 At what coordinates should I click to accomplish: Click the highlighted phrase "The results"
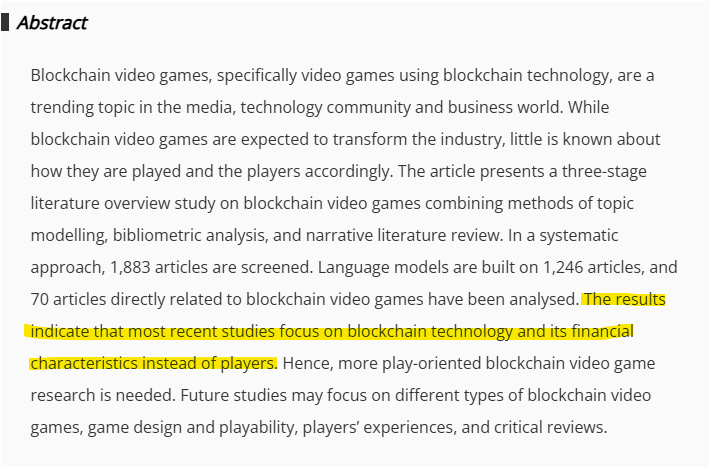[x=624, y=299]
